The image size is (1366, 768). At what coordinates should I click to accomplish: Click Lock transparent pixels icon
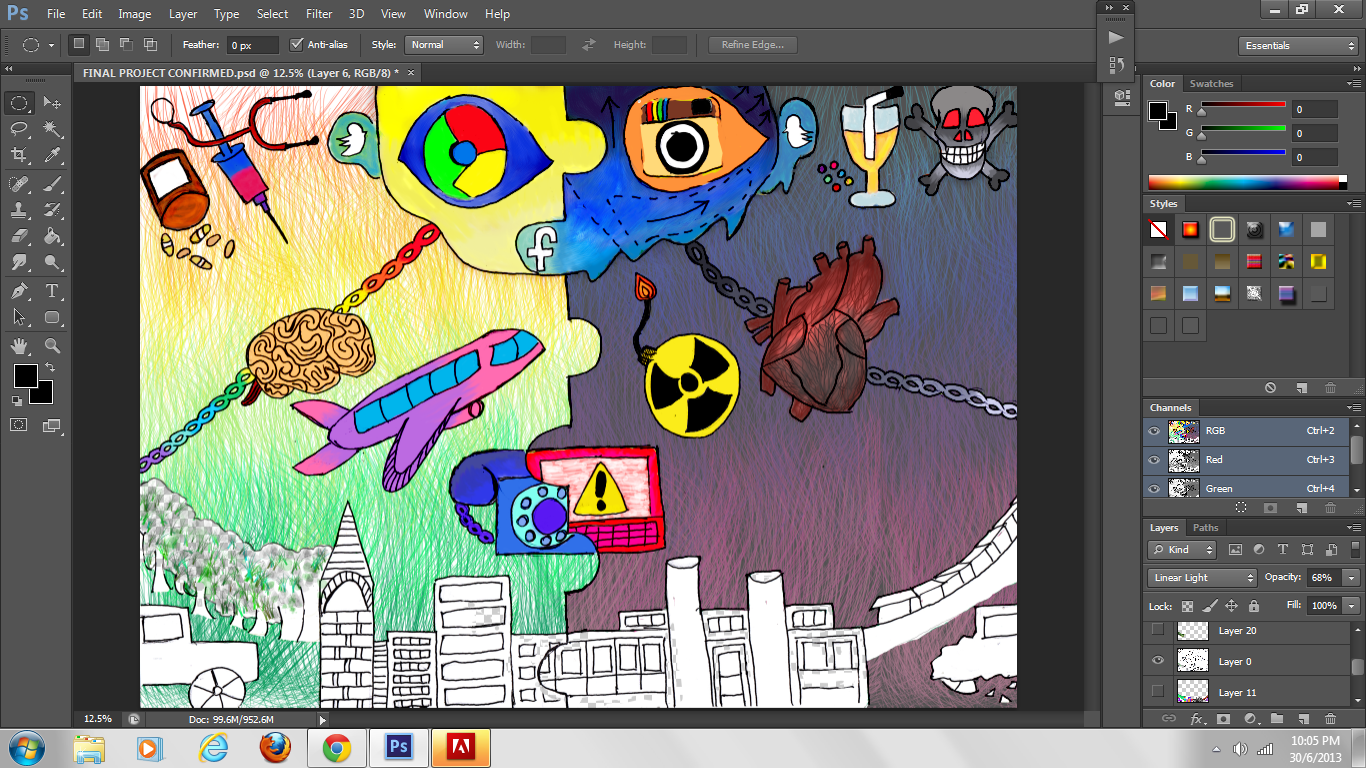(x=1187, y=606)
